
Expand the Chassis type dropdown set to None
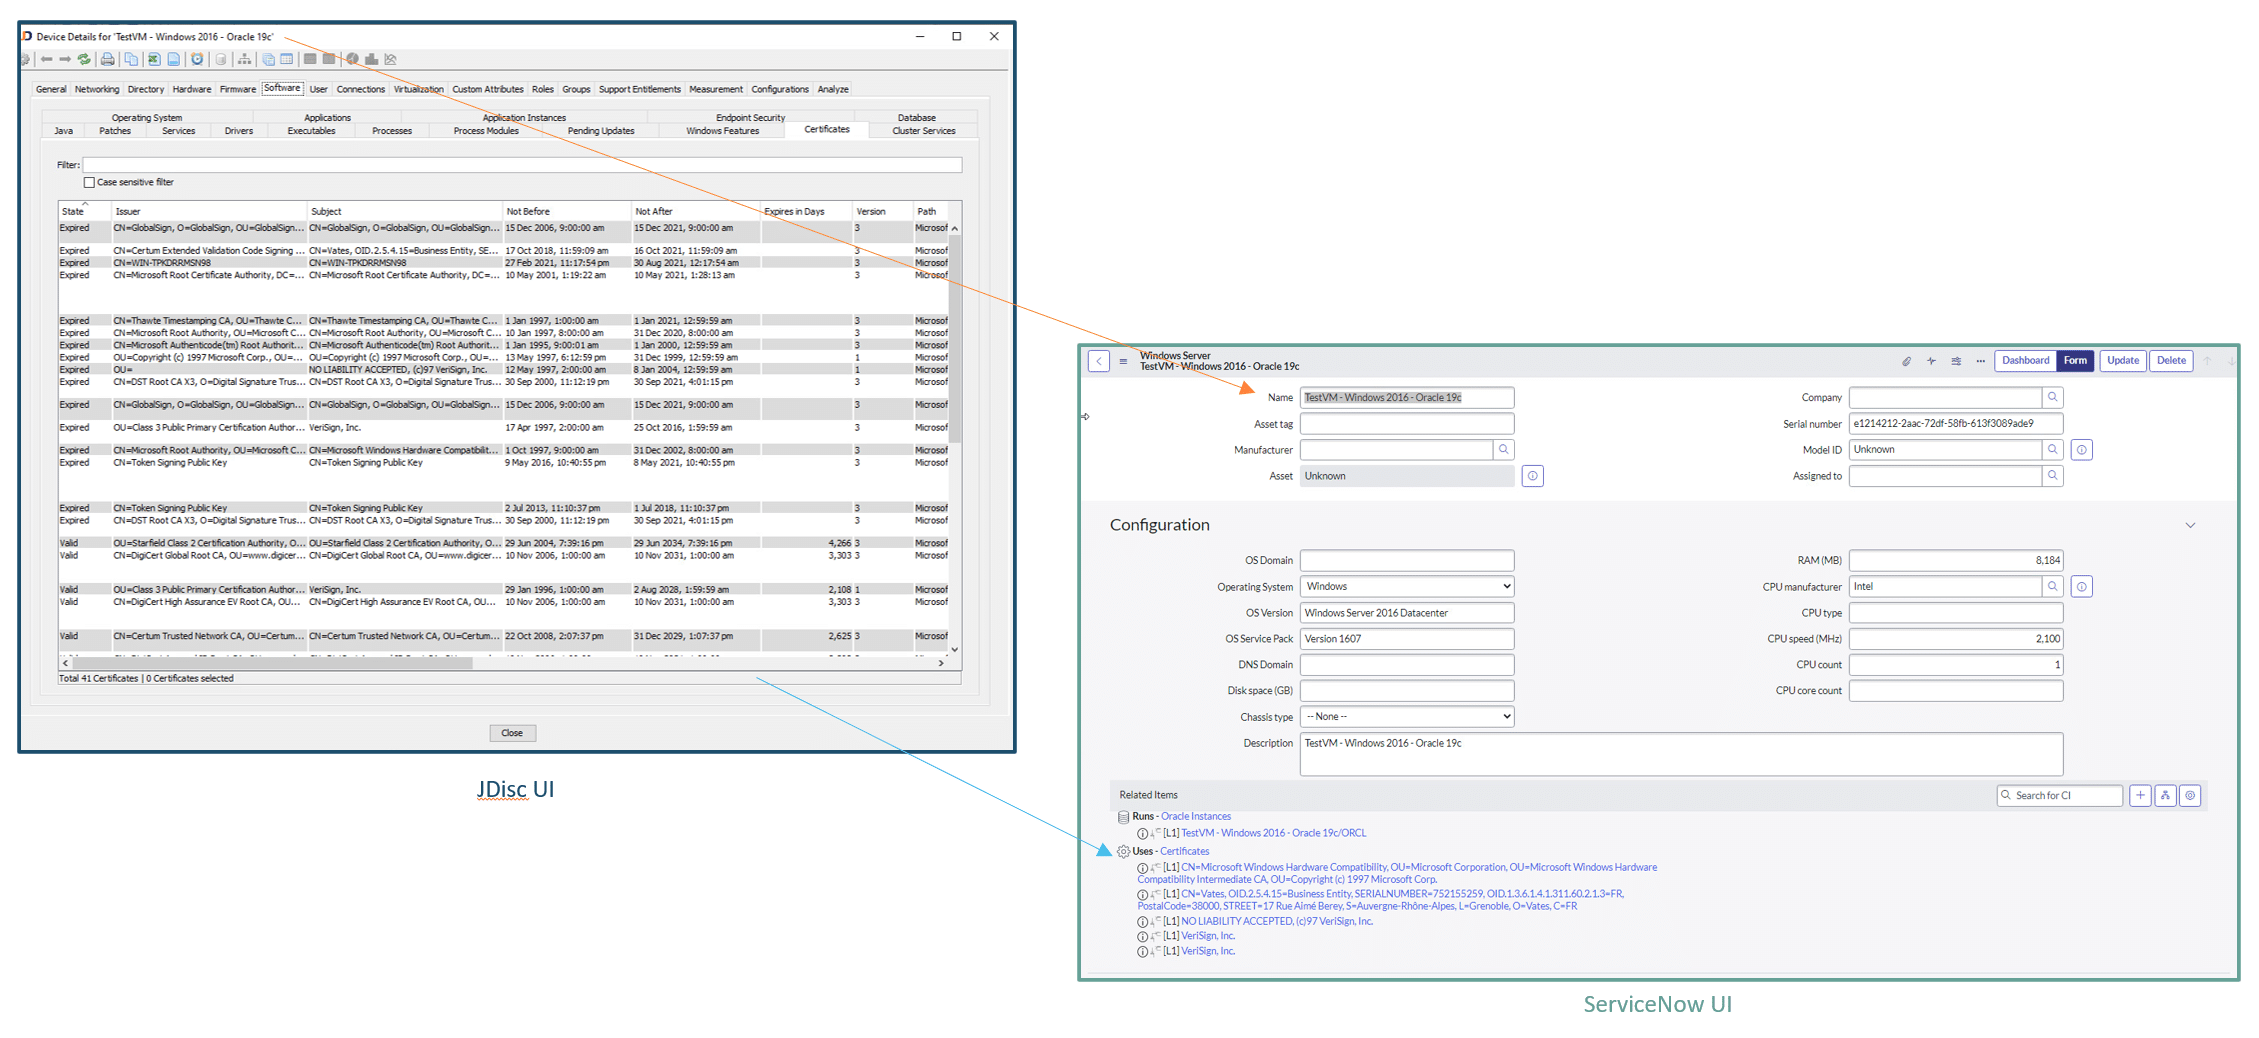[x=1407, y=716]
